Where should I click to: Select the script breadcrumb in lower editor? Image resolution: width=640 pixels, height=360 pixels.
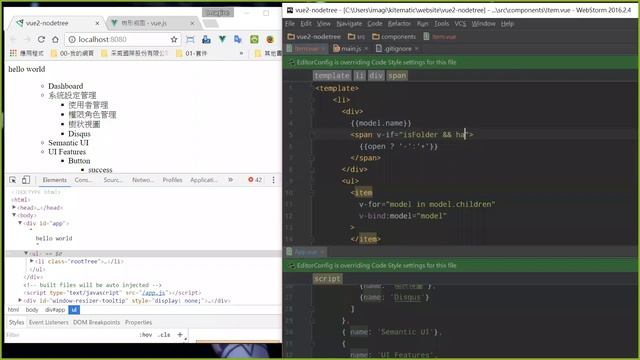(327, 279)
